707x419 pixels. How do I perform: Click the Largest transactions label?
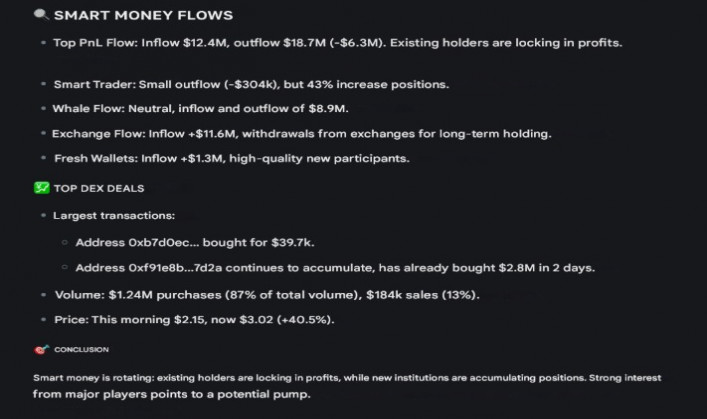[113, 215]
